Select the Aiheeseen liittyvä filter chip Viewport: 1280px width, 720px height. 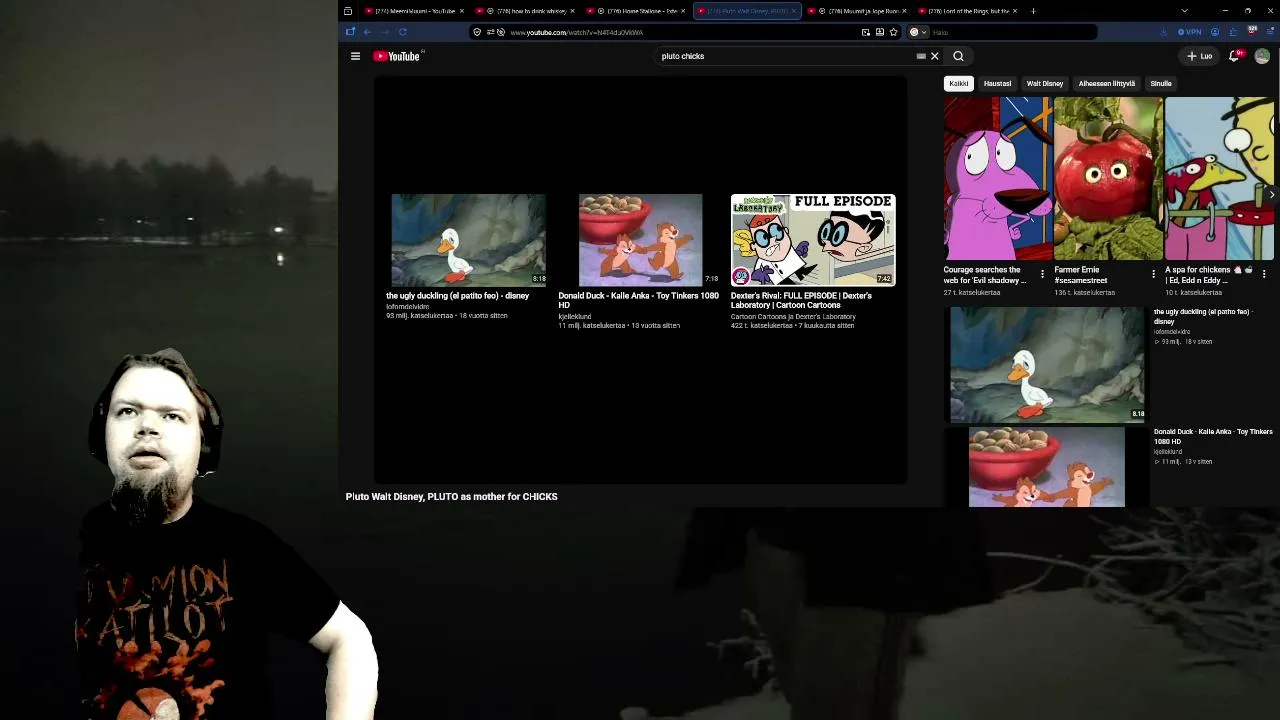coord(1107,84)
